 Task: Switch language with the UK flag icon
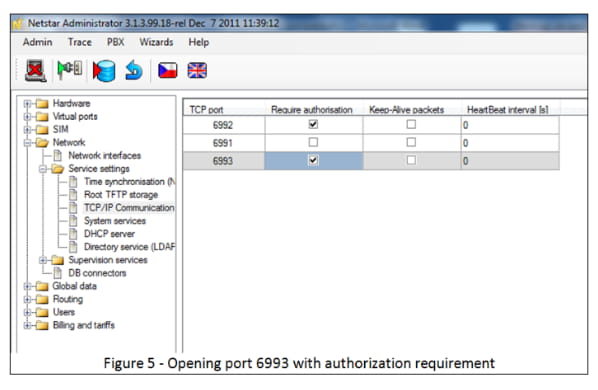coord(197,71)
